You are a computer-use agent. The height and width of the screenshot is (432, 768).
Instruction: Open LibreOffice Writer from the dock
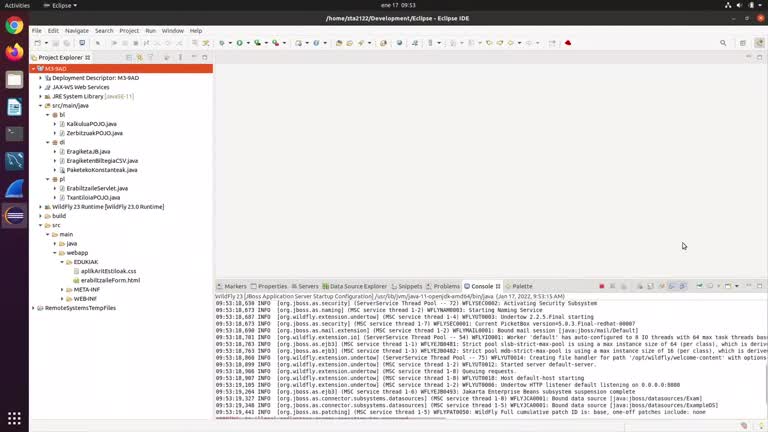tap(14, 106)
